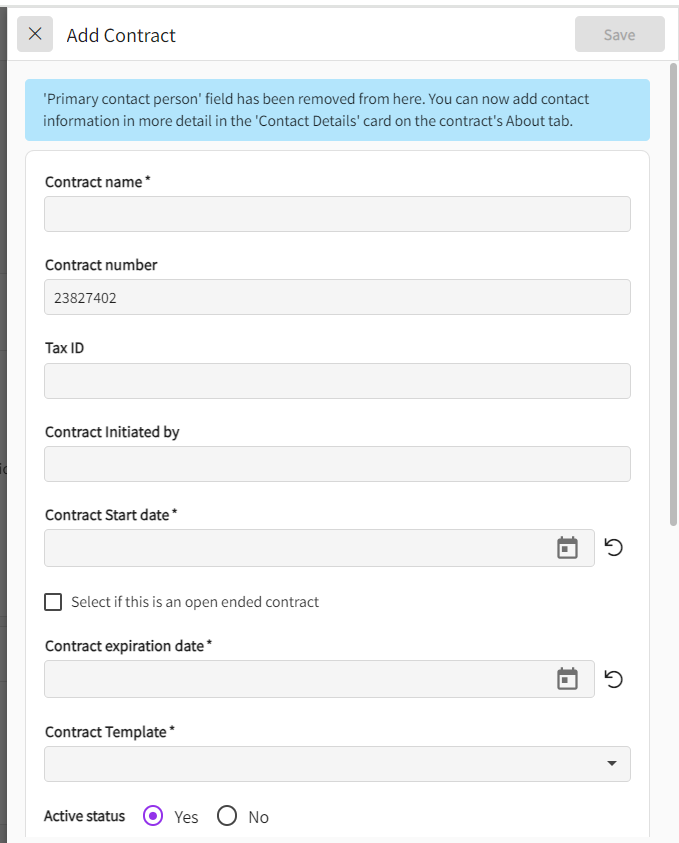Viewport: 679px width, 843px height.
Task: Reset the Contract Start date value
Action: [x=614, y=548]
